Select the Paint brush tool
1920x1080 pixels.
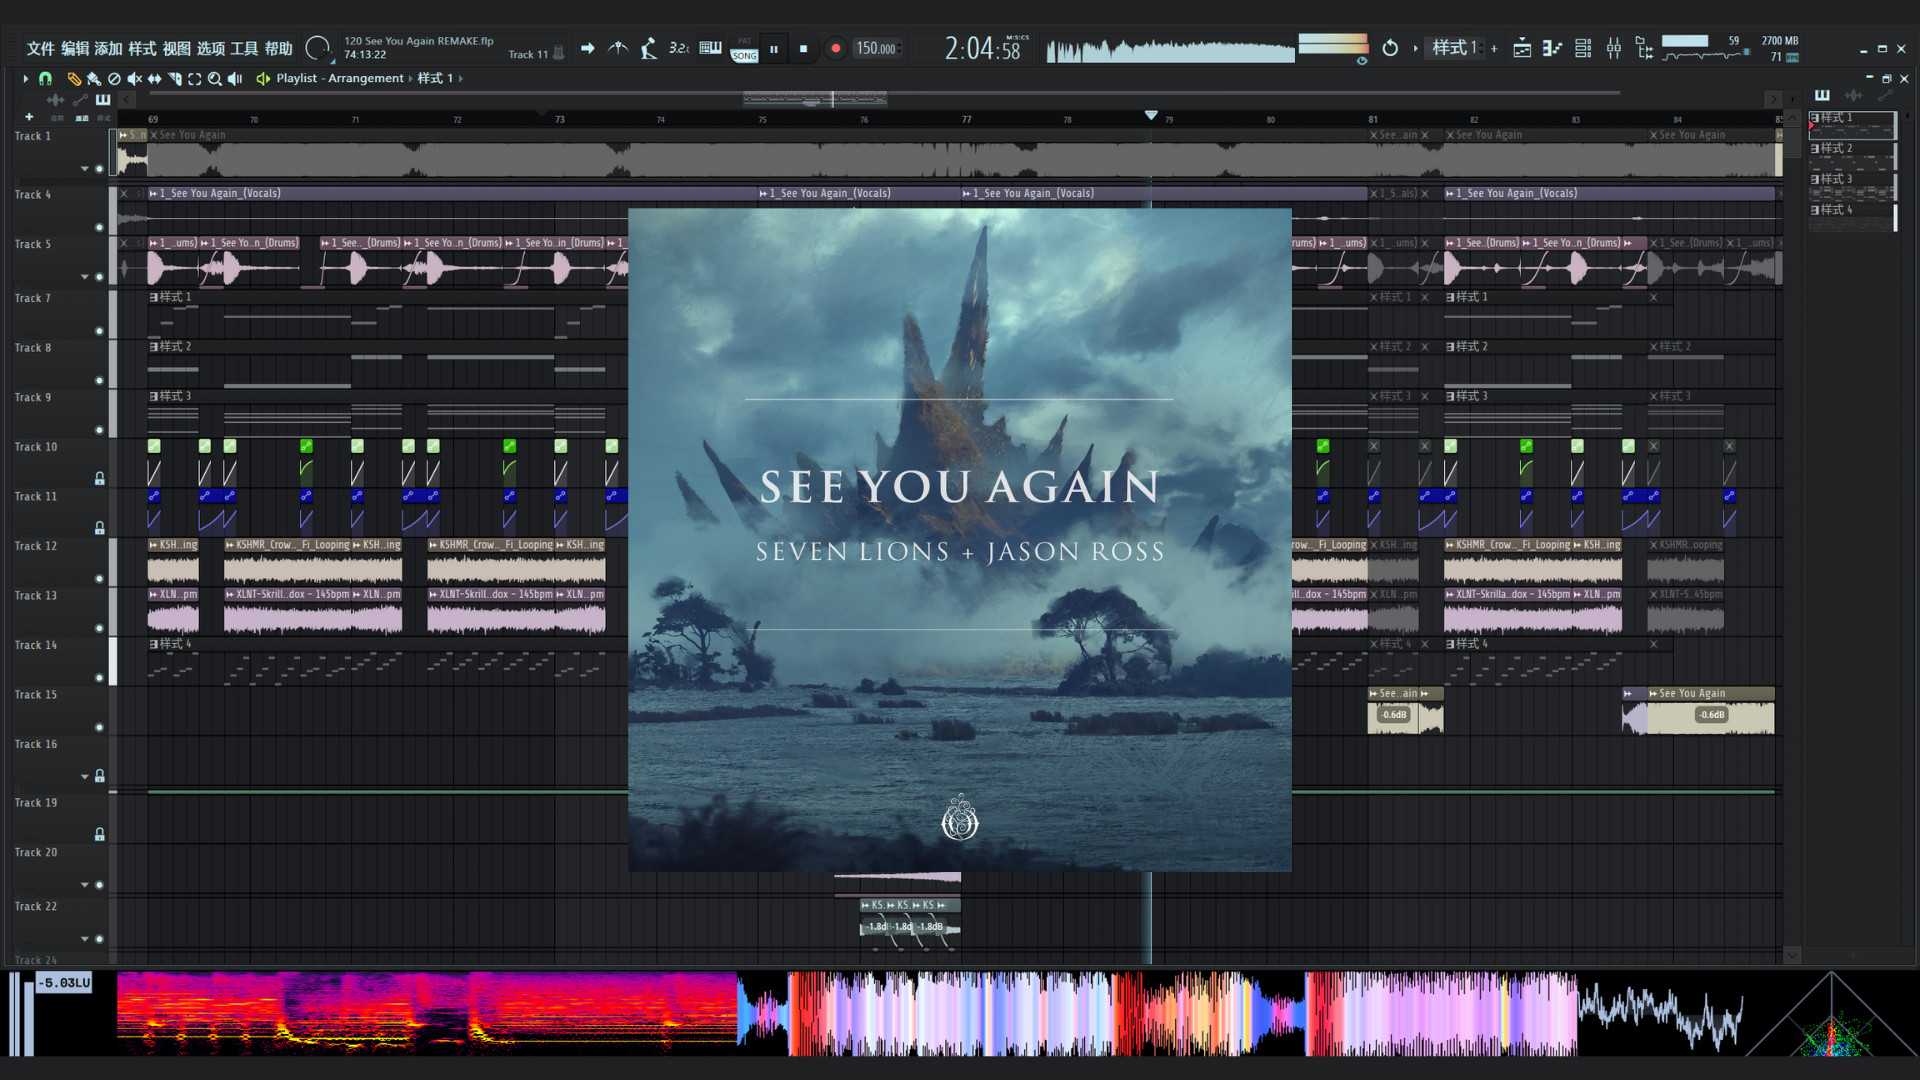tap(94, 78)
